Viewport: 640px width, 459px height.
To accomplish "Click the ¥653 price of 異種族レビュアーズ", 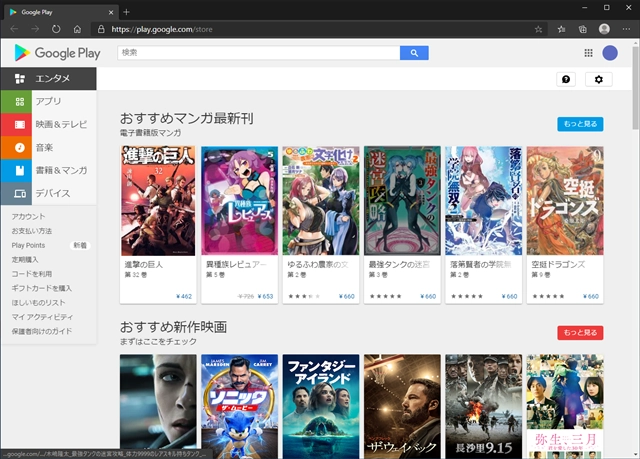I will click(x=265, y=296).
